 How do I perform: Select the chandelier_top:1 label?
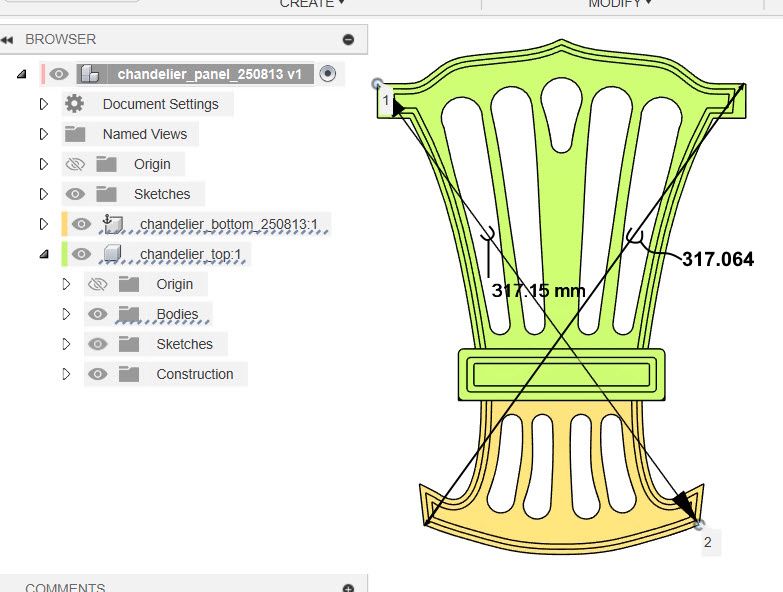click(x=190, y=254)
